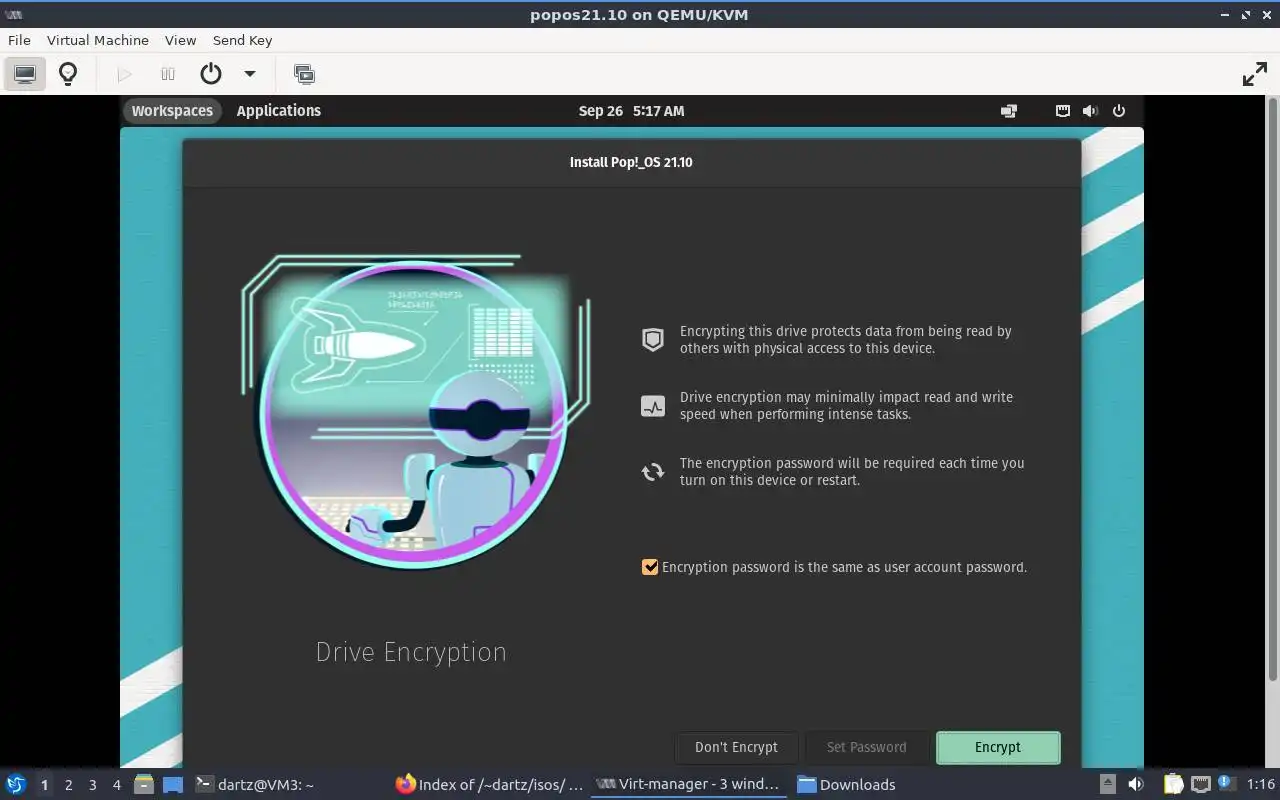Click the robot illustration image
The width and height of the screenshot is (1280, 800).
[x=415, y=412]
